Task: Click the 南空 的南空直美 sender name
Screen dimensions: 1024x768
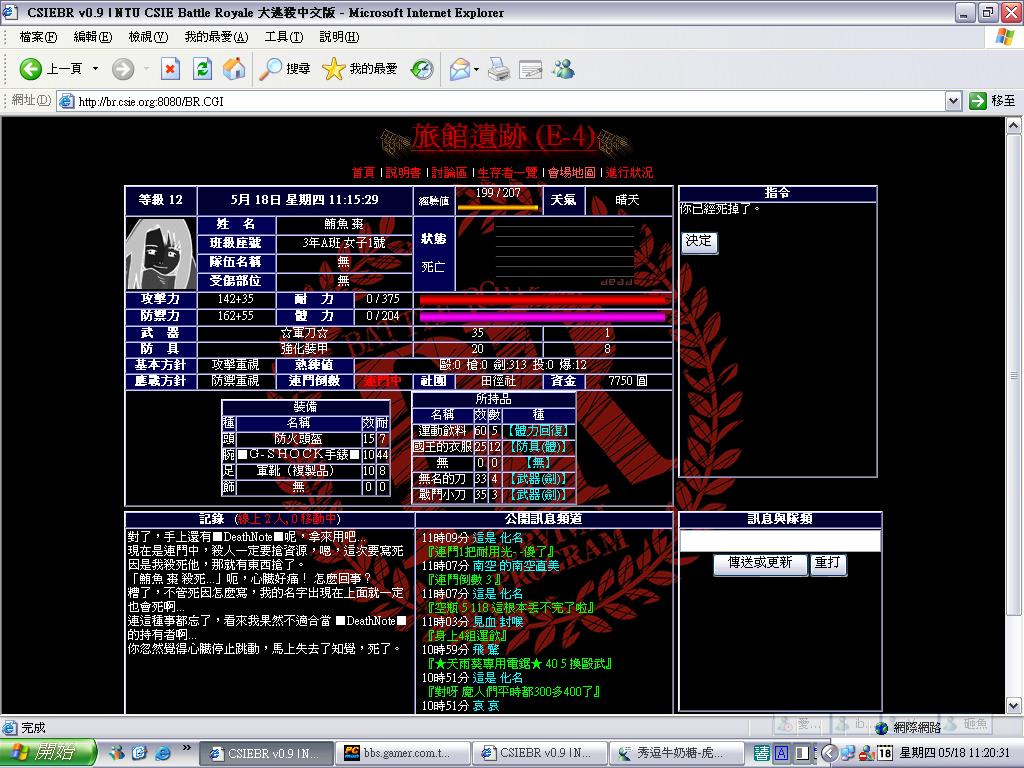Action: (516, 566)
